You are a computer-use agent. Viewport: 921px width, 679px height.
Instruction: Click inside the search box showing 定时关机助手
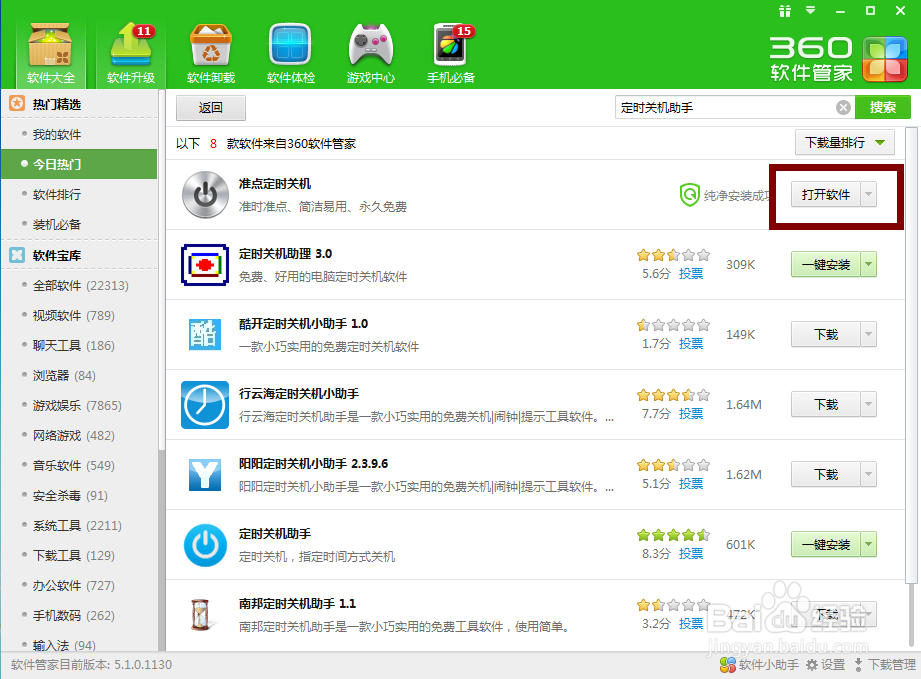[x=730, y=107]
